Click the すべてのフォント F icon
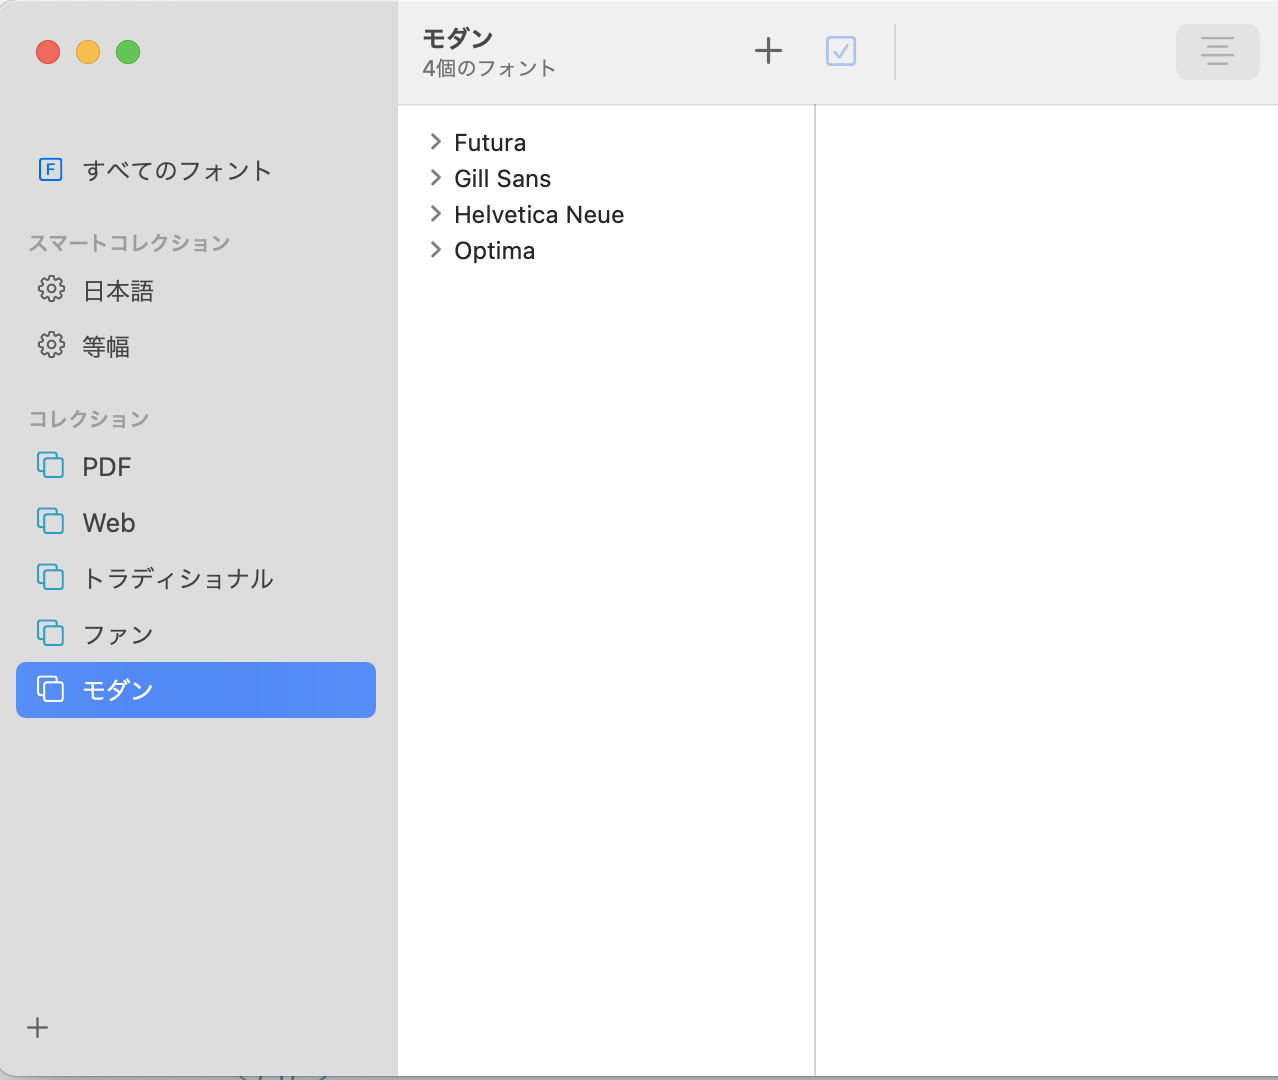 click(50, 170)
